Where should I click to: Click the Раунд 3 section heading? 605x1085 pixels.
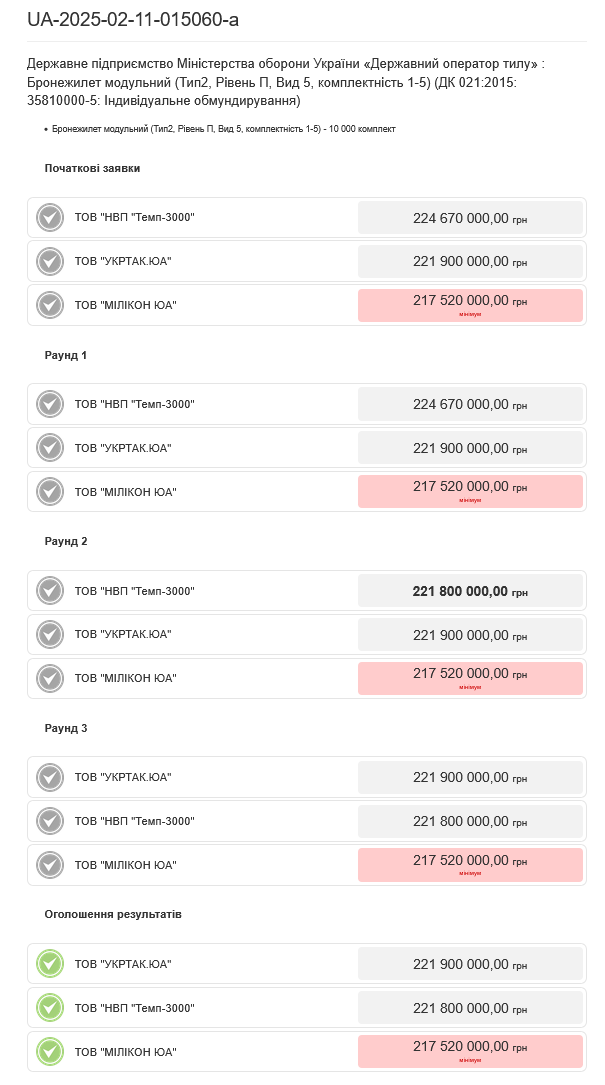point(66,728)
